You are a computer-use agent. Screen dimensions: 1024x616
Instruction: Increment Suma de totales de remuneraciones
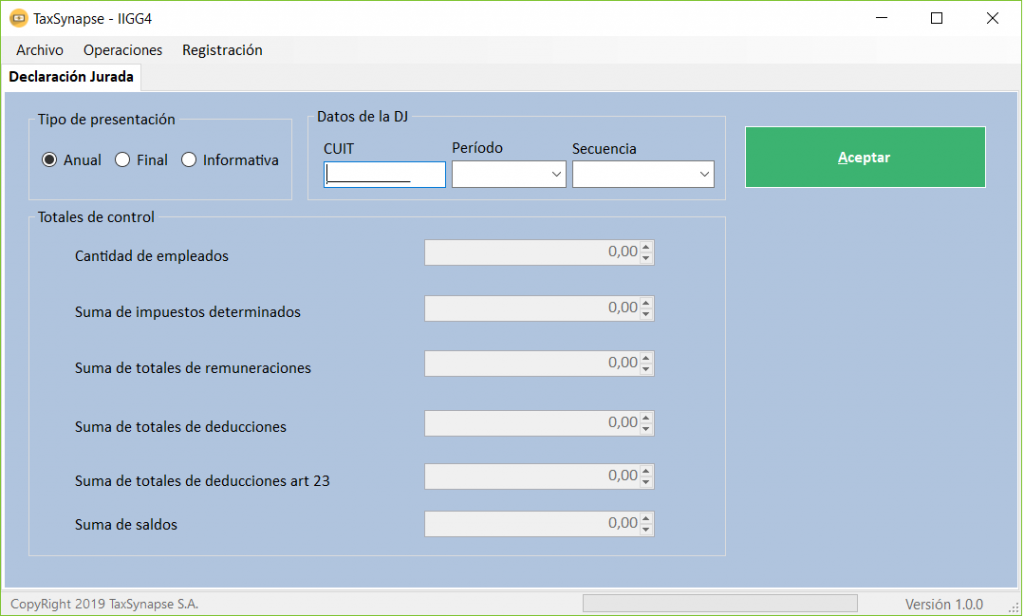(646, 358)
